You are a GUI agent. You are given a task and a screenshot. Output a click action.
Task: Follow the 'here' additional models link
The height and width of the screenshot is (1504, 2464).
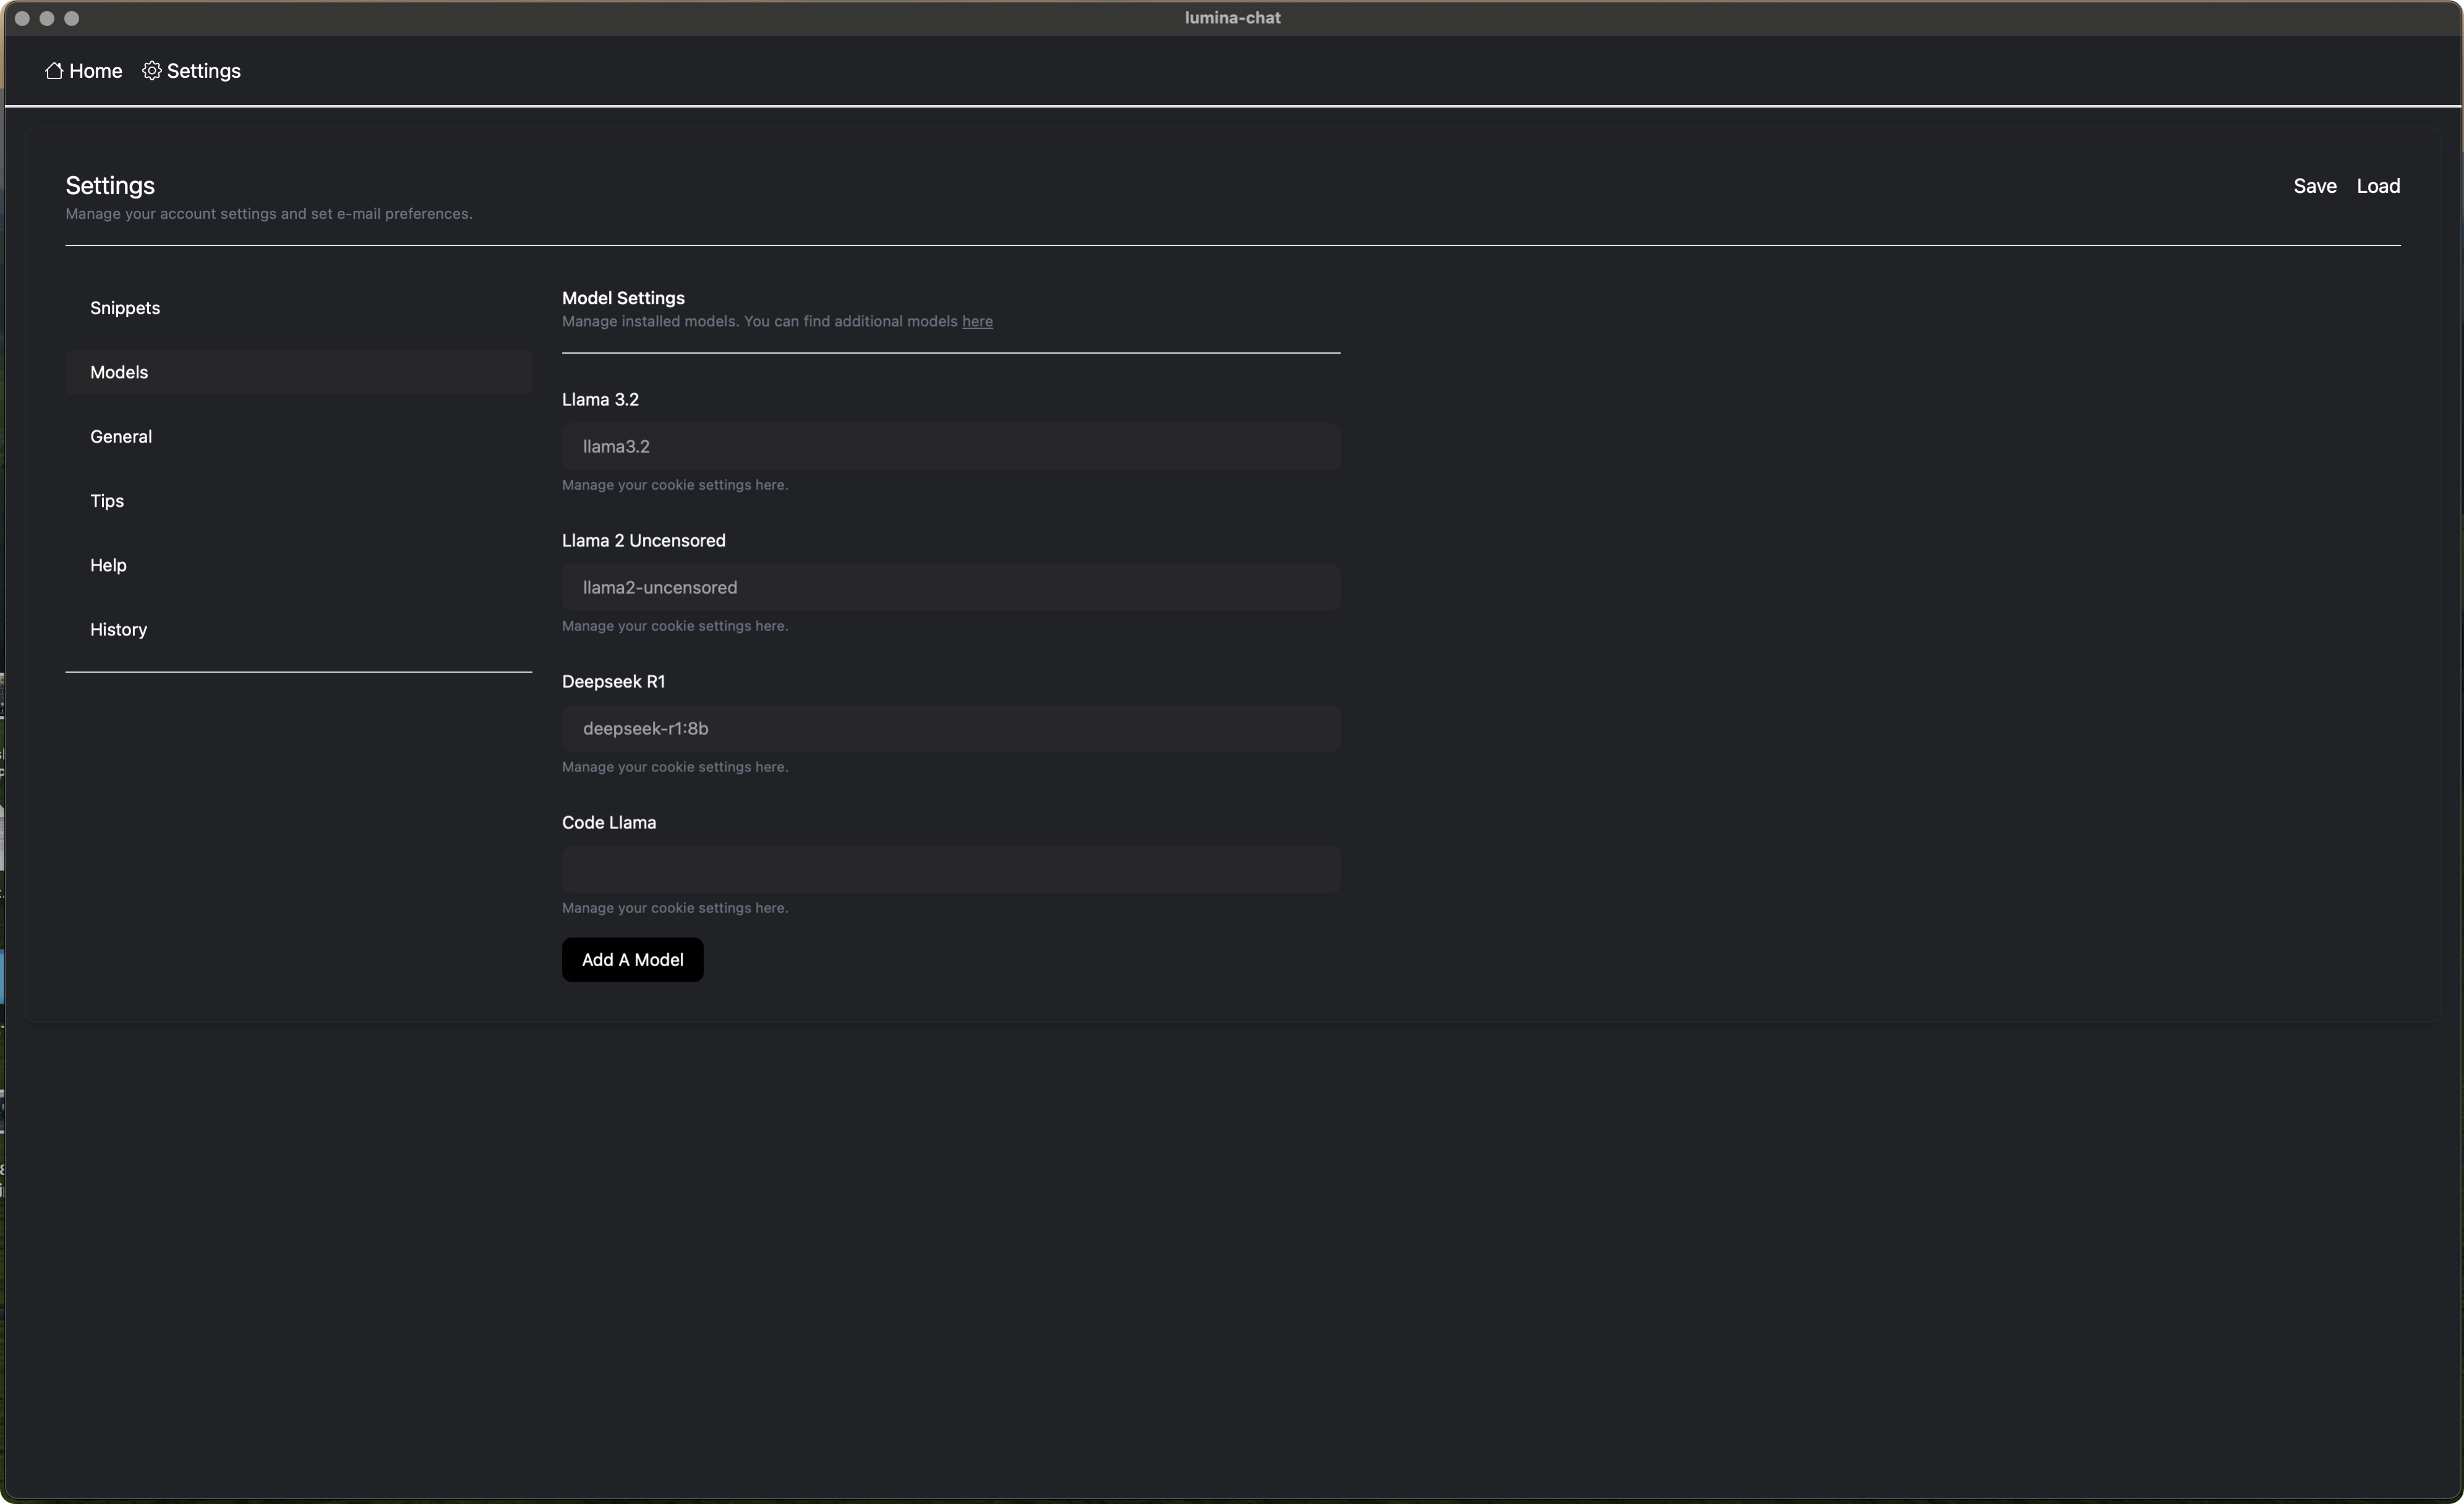977,322
